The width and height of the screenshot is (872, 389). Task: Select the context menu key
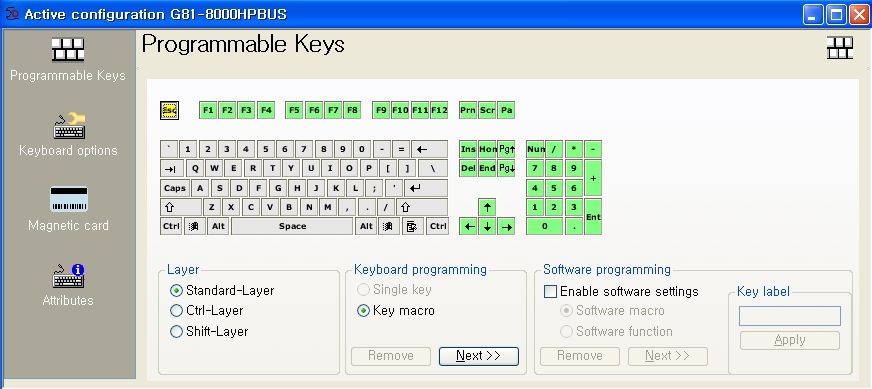point(412,226)
